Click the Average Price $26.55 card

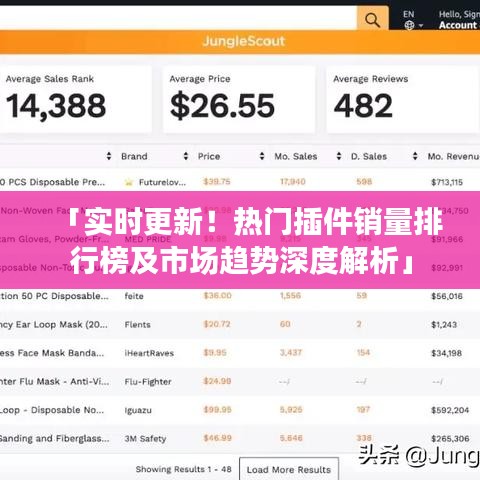pos(239,99)
